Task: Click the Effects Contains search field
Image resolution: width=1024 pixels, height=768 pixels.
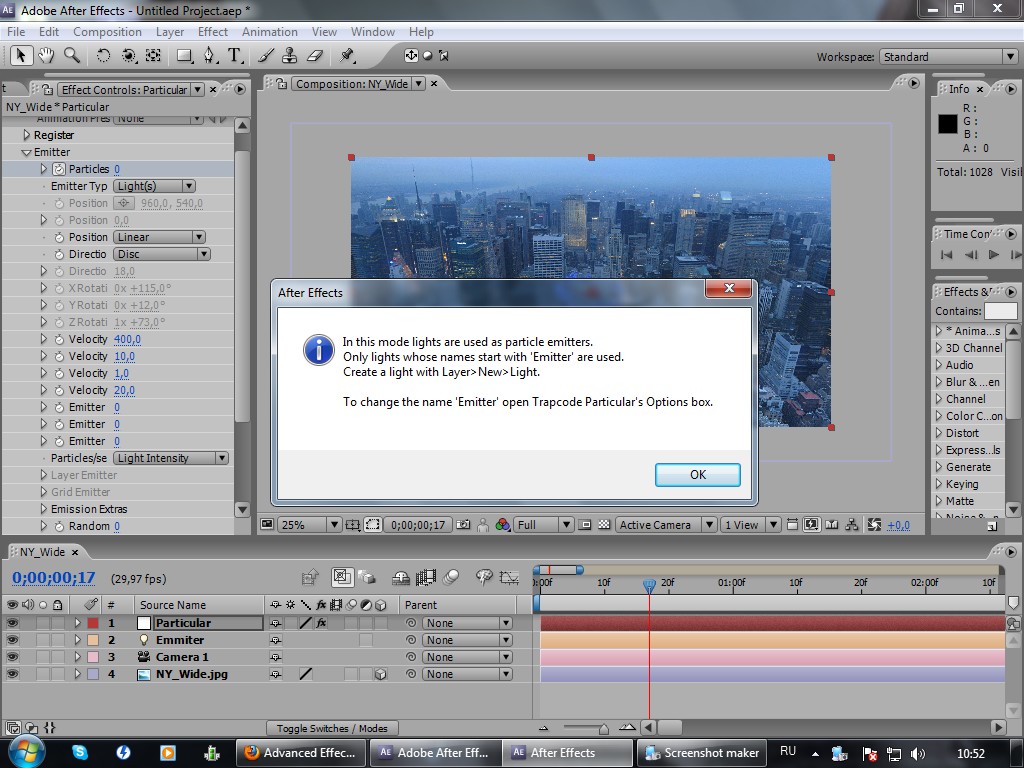Action: (x=1000, y=311)
